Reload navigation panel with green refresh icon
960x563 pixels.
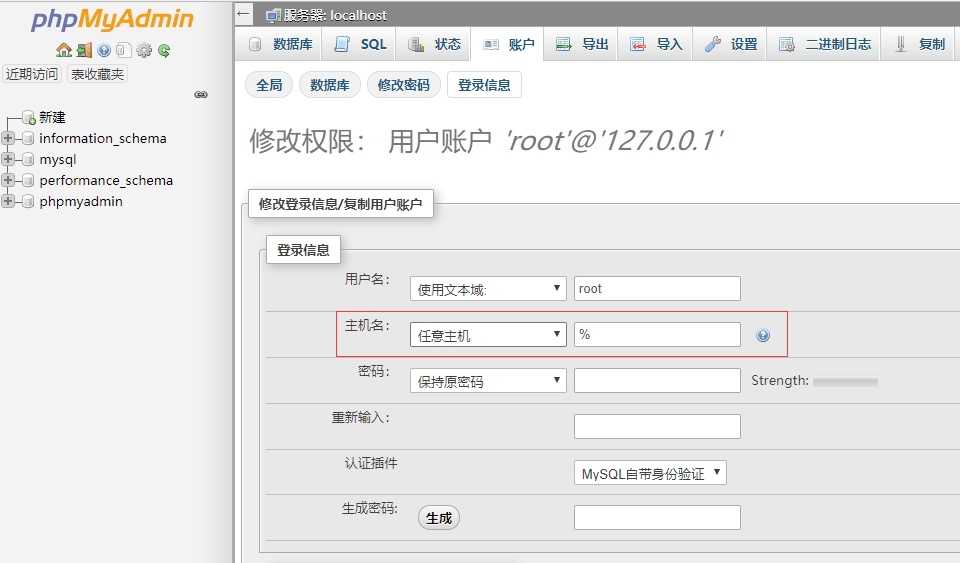(x=164, y=50)
